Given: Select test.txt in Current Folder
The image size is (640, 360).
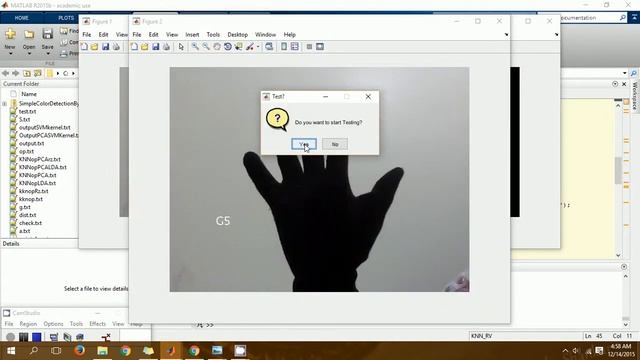Looking at the screenshot, I should 27,111.
